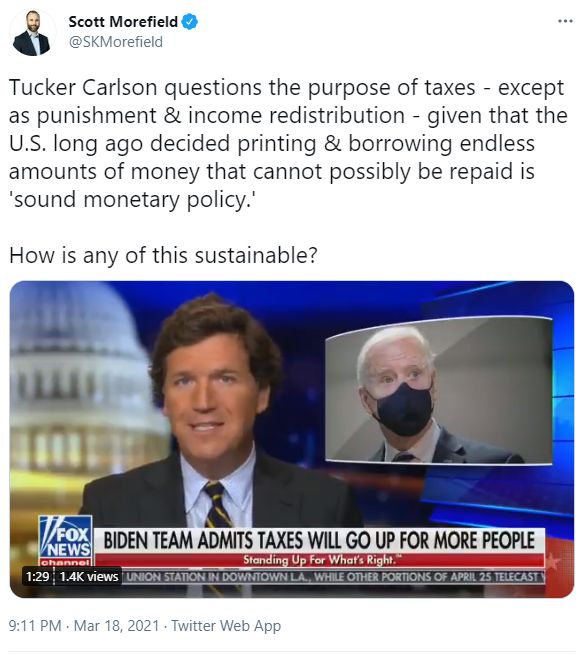Open the Twitter Web App source link
Viewport: 588px width, 654px height.
(x=226, y=626)
